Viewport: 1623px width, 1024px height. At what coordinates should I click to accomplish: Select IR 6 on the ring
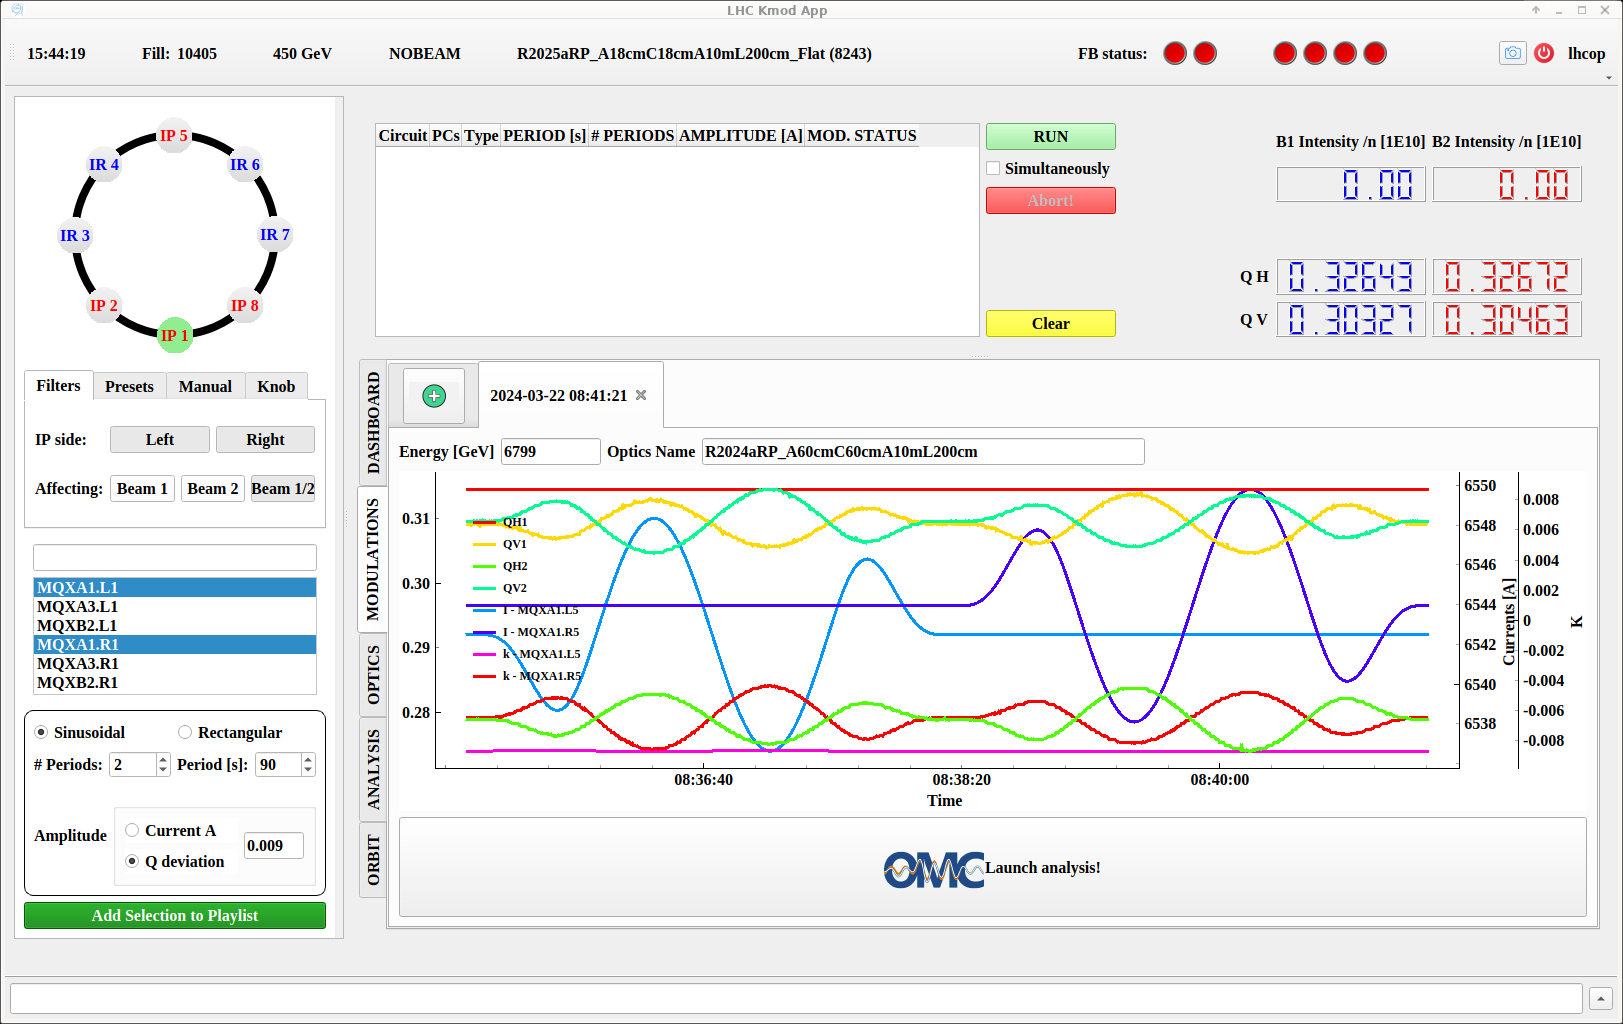tap(244, 164)
